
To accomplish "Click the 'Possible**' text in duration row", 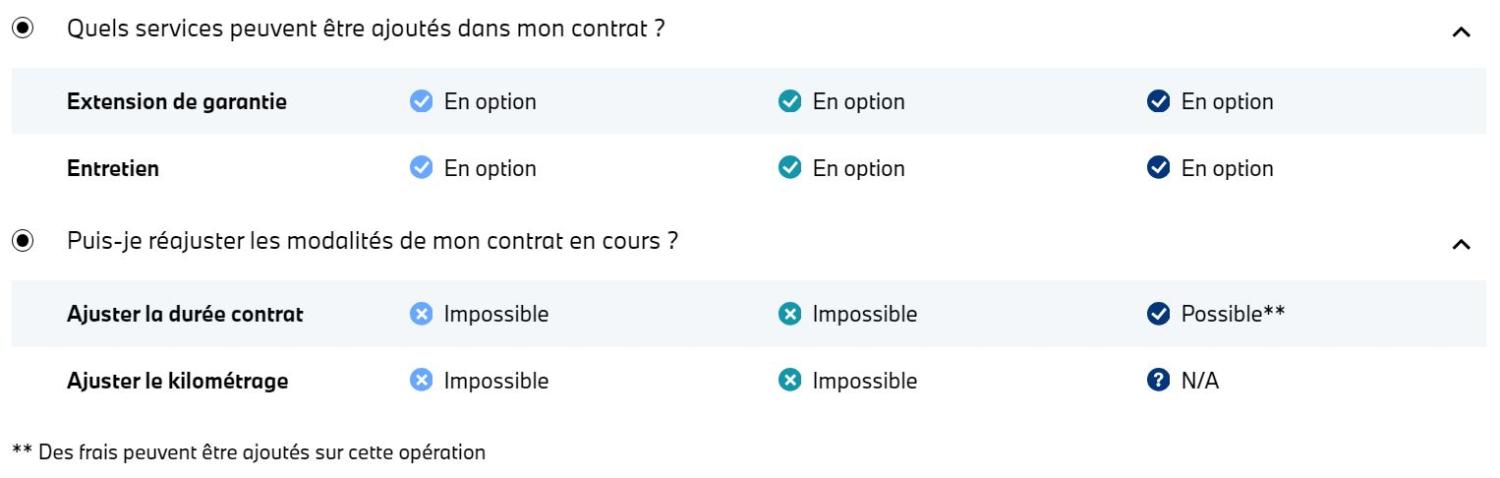I will click(1233, 314).
